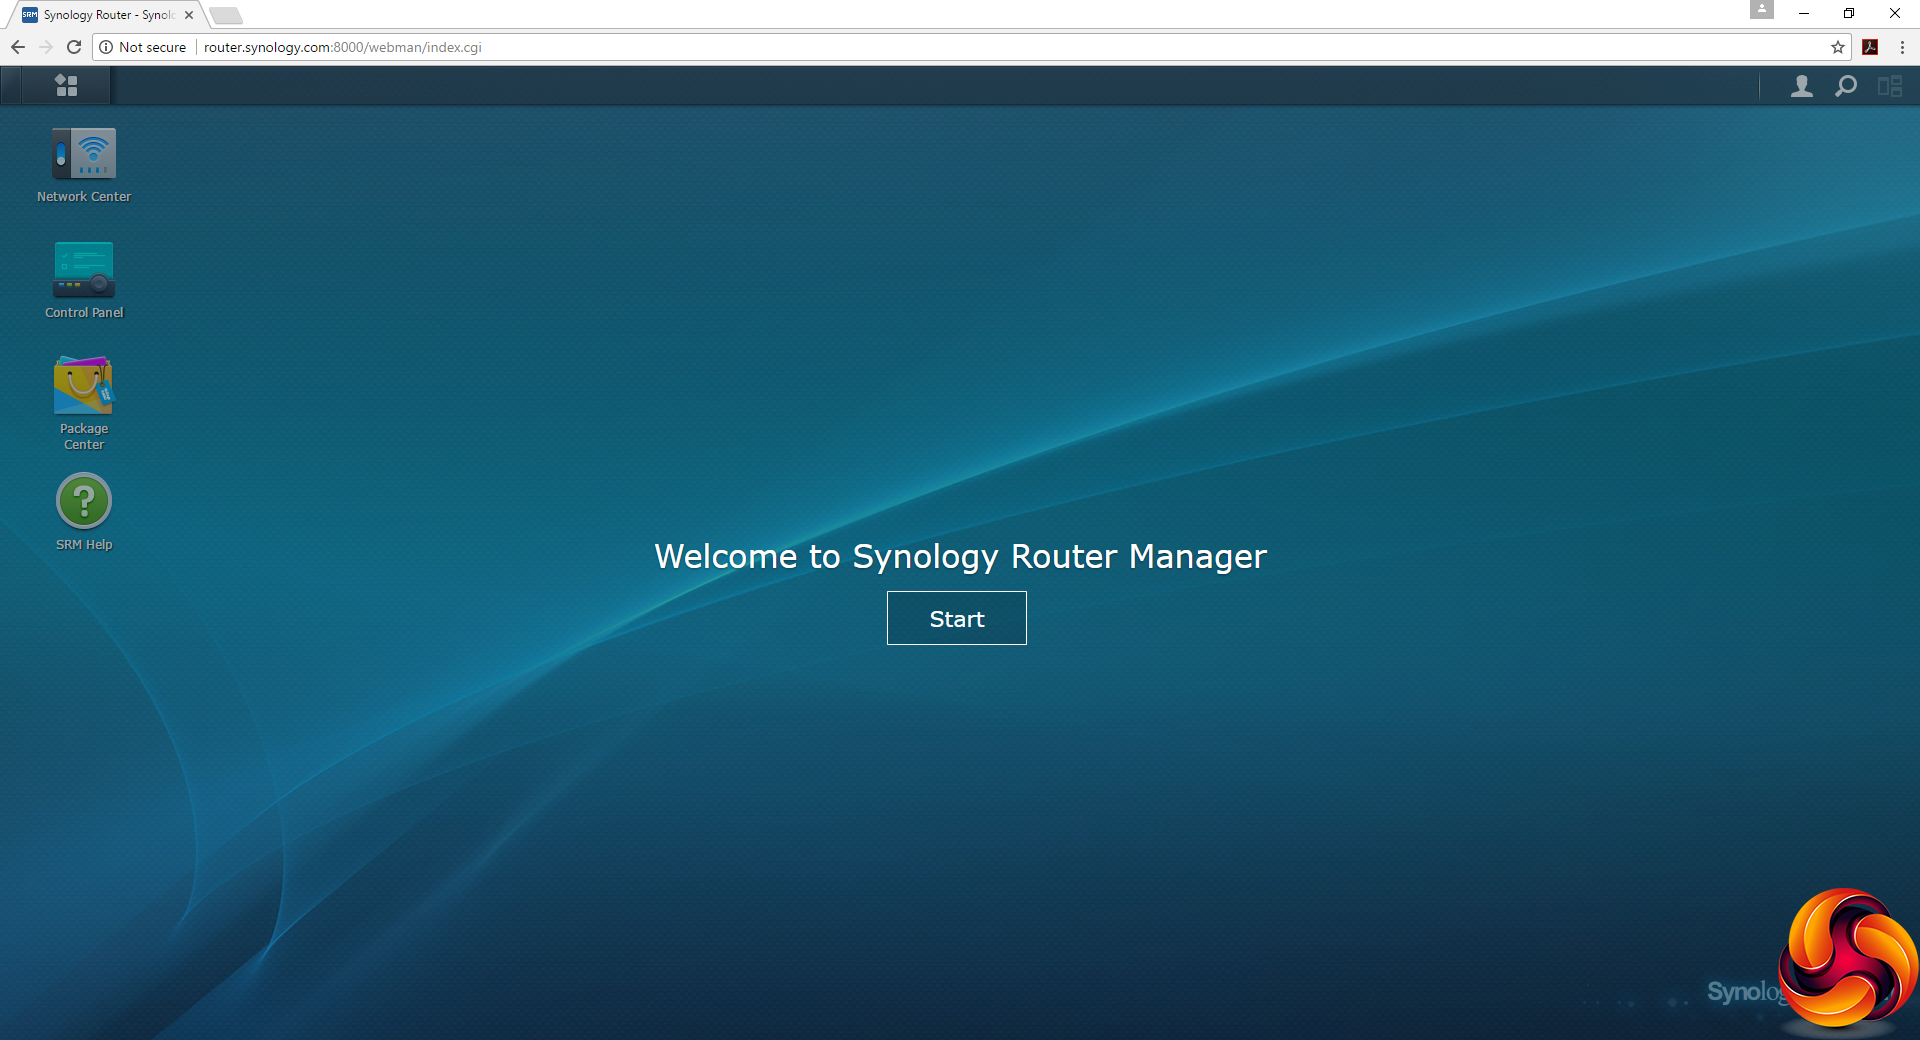
Task: Open the Control Panel desktop icon
Action: [84, 281]
